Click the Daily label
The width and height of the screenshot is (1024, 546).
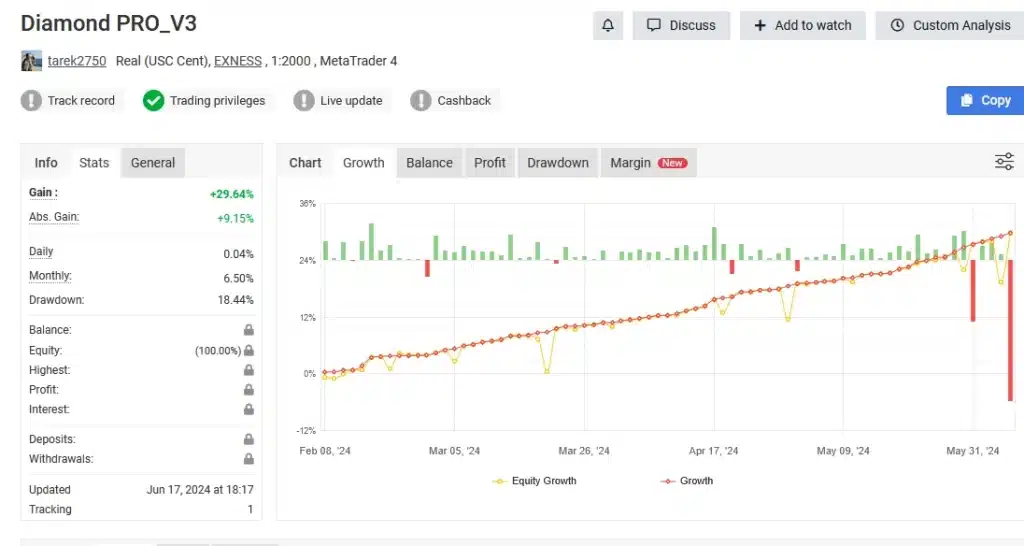coord(41,251)
